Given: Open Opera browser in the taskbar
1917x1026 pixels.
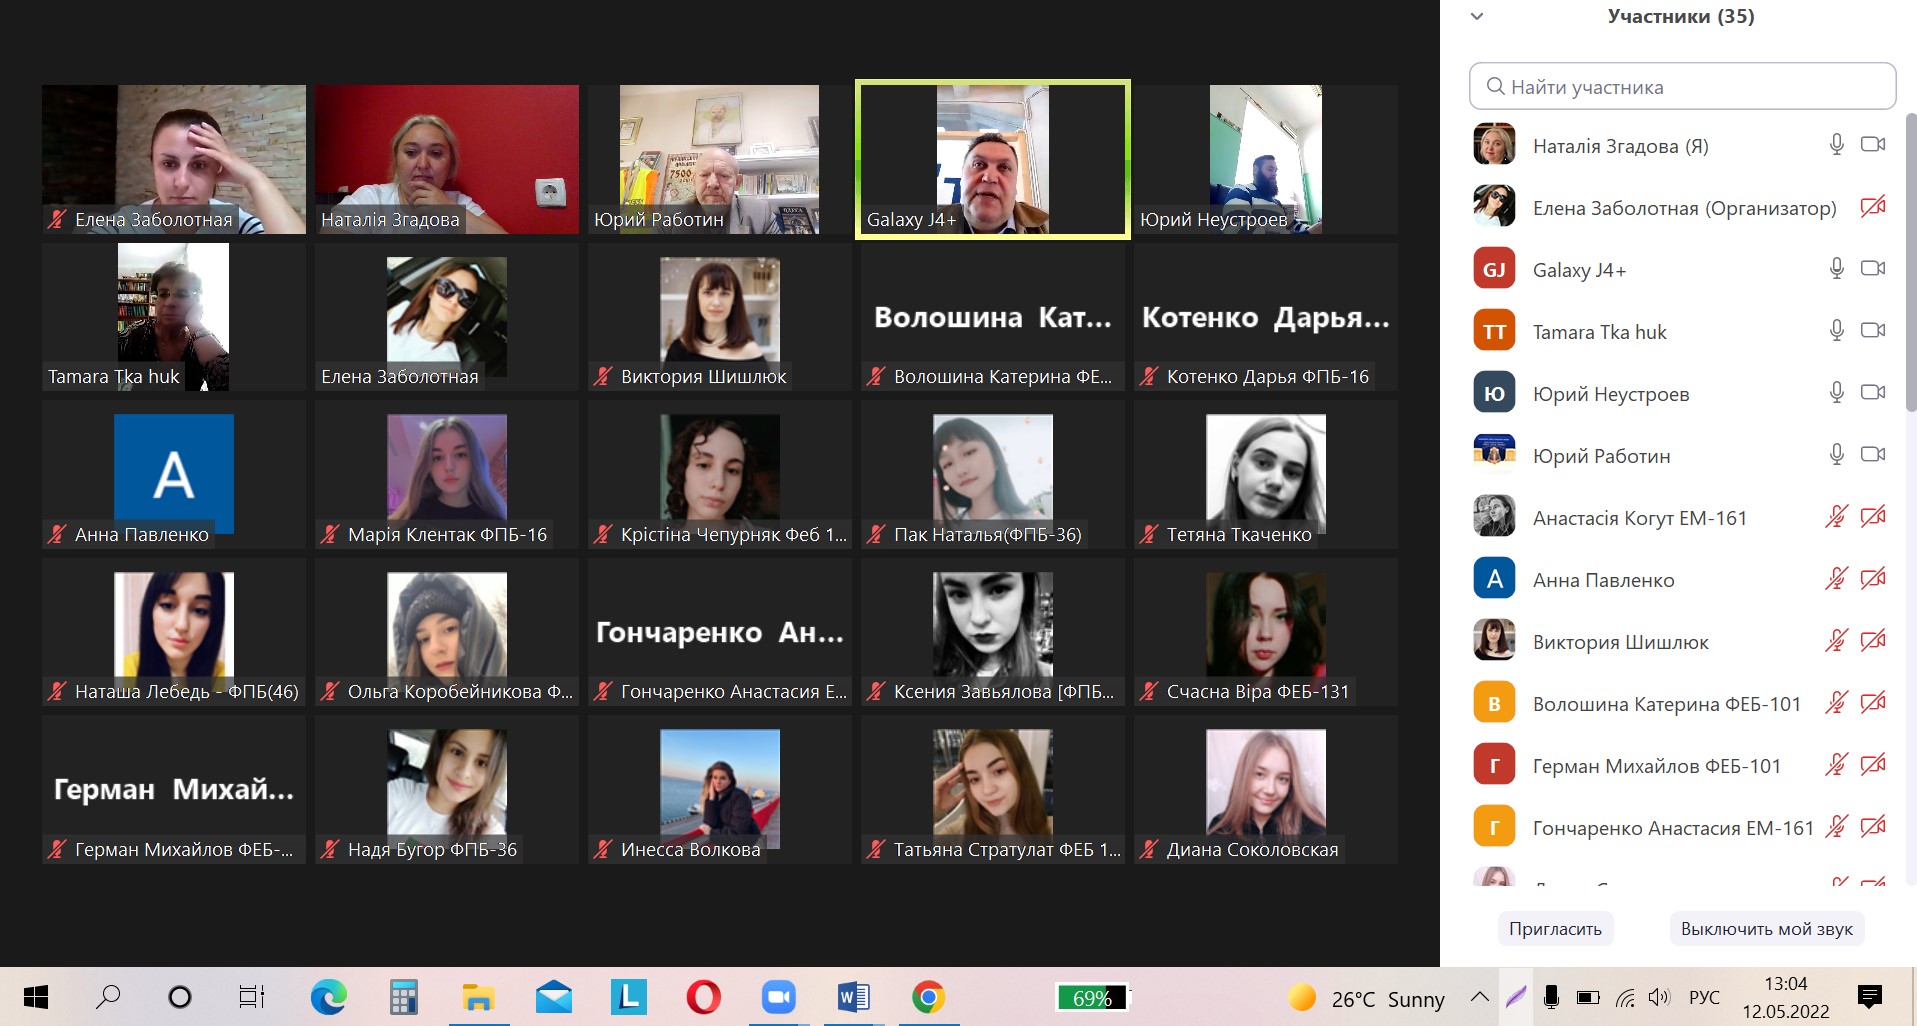Looking at the screenshot, I should click(x=703, y=997).
